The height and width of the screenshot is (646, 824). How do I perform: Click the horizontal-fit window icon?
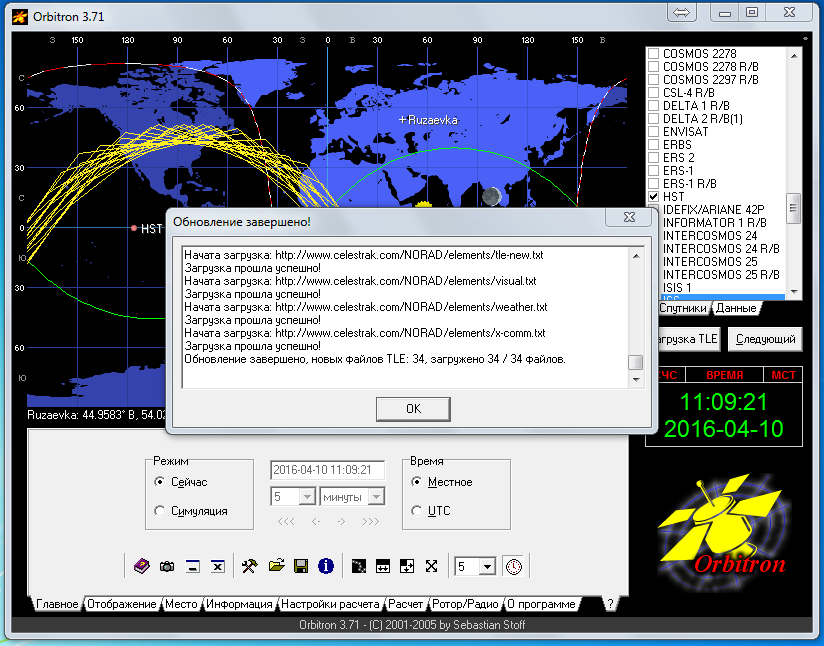[383, 566]
